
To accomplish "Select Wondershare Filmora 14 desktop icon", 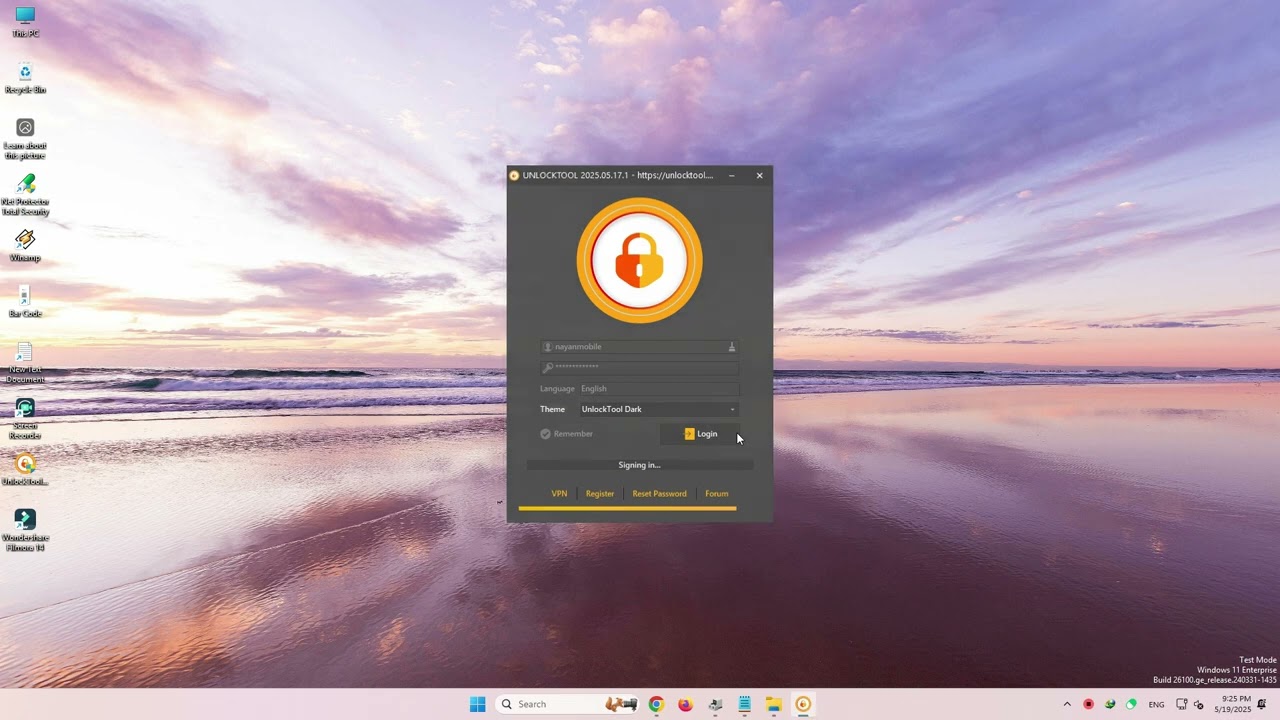I will pyautogui.click(x=25, y=531).
